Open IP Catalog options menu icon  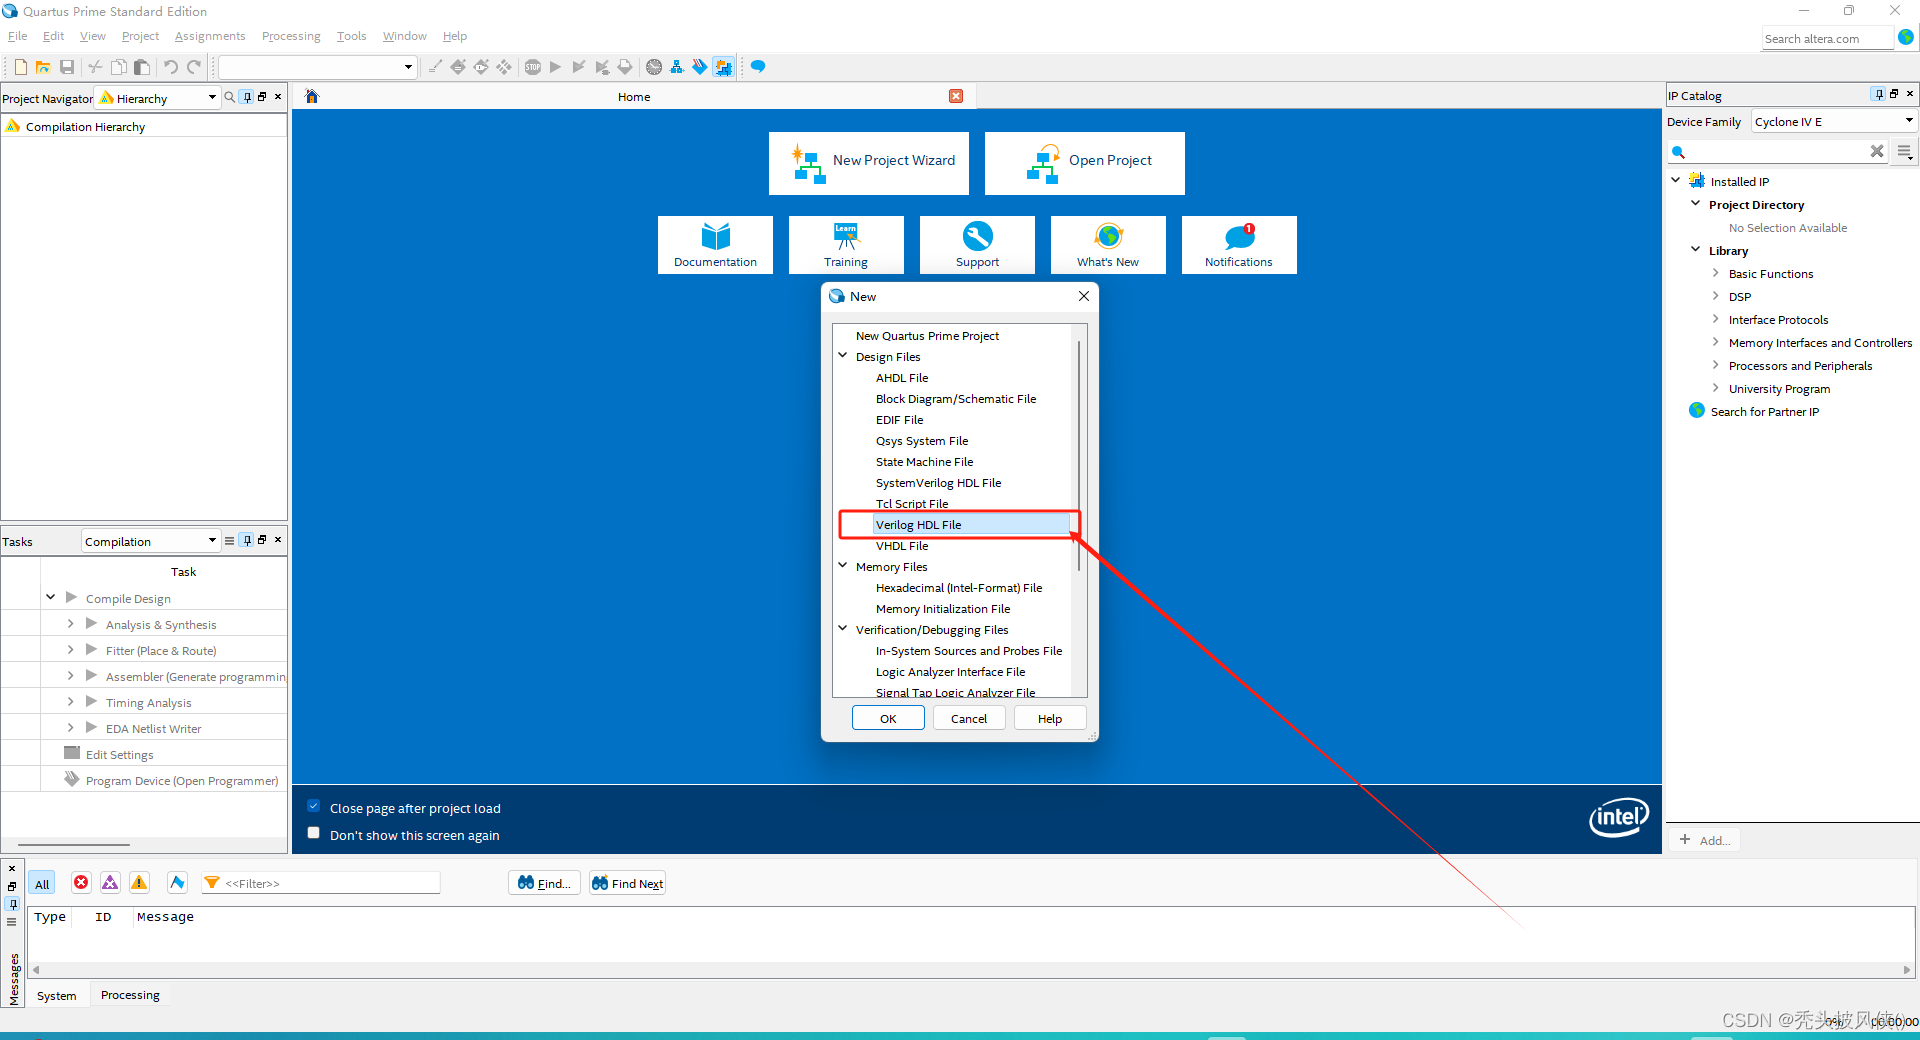click(x=1905, y=152)
